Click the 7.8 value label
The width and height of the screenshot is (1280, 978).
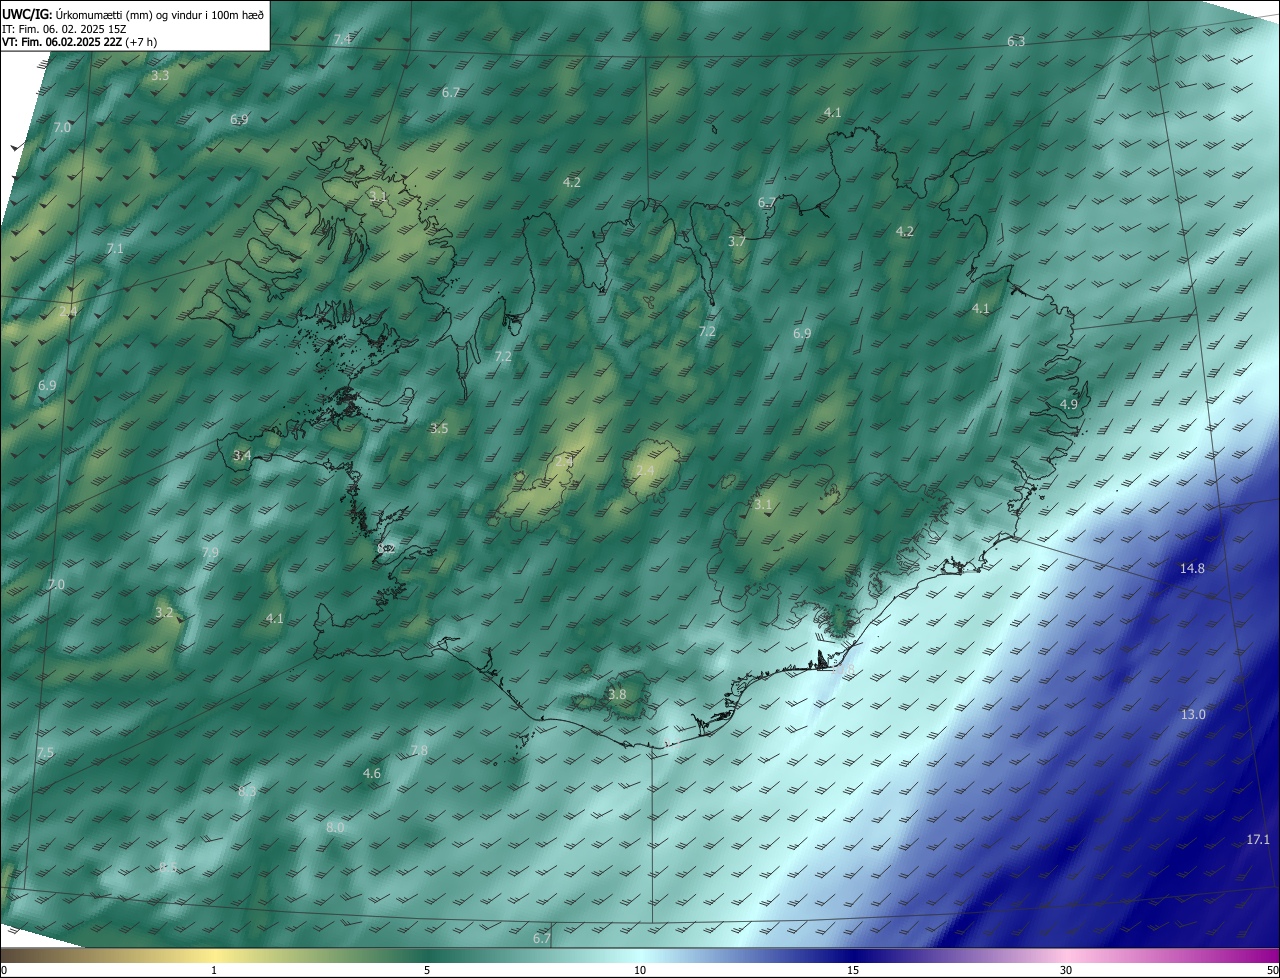click(419, 750)
